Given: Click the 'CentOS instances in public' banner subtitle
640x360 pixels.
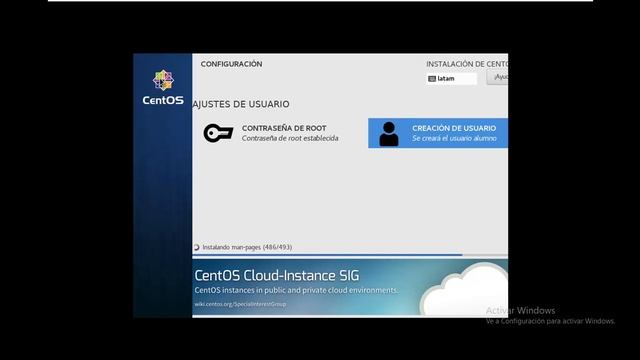Looking at the screenshot, I should pos(296,290).
